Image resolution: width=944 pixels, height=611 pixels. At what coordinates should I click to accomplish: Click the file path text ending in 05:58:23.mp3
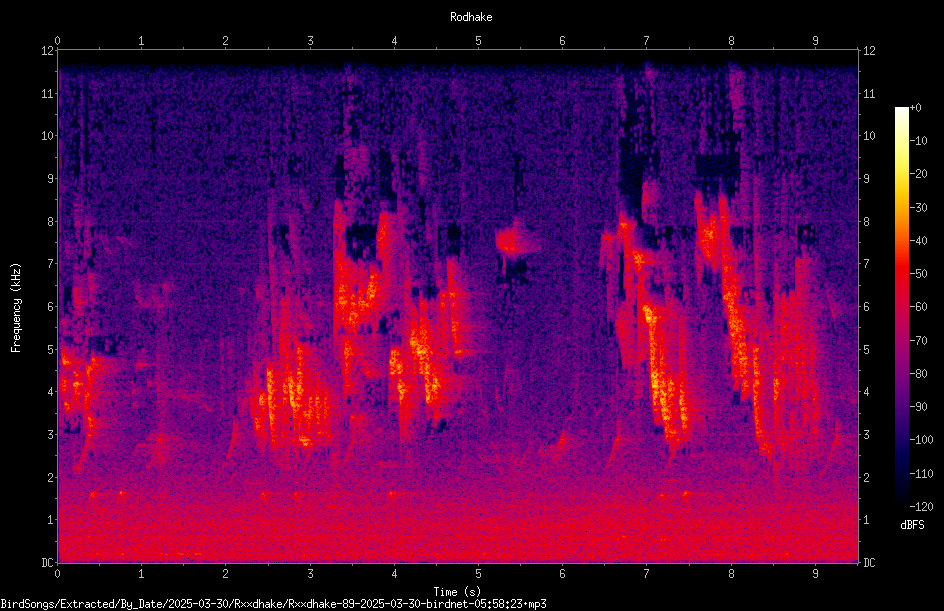point(273,604)
